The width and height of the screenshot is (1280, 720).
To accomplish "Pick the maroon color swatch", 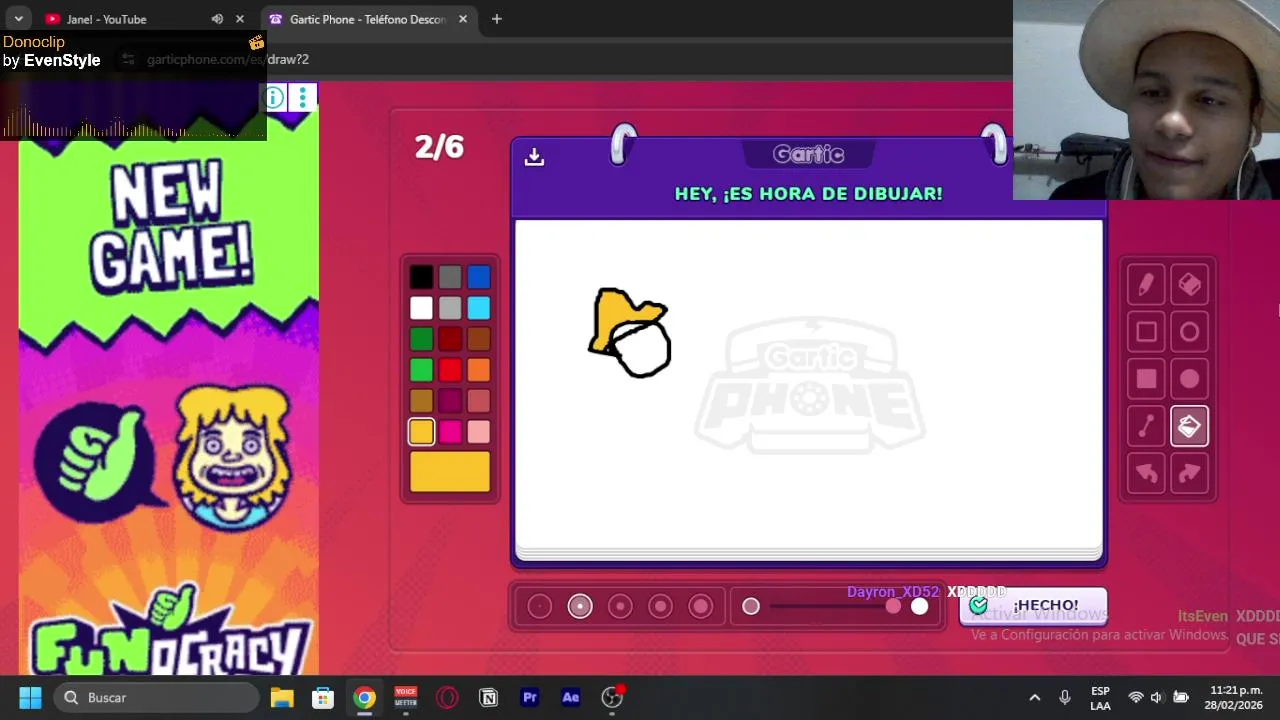I will pos(450,401).
